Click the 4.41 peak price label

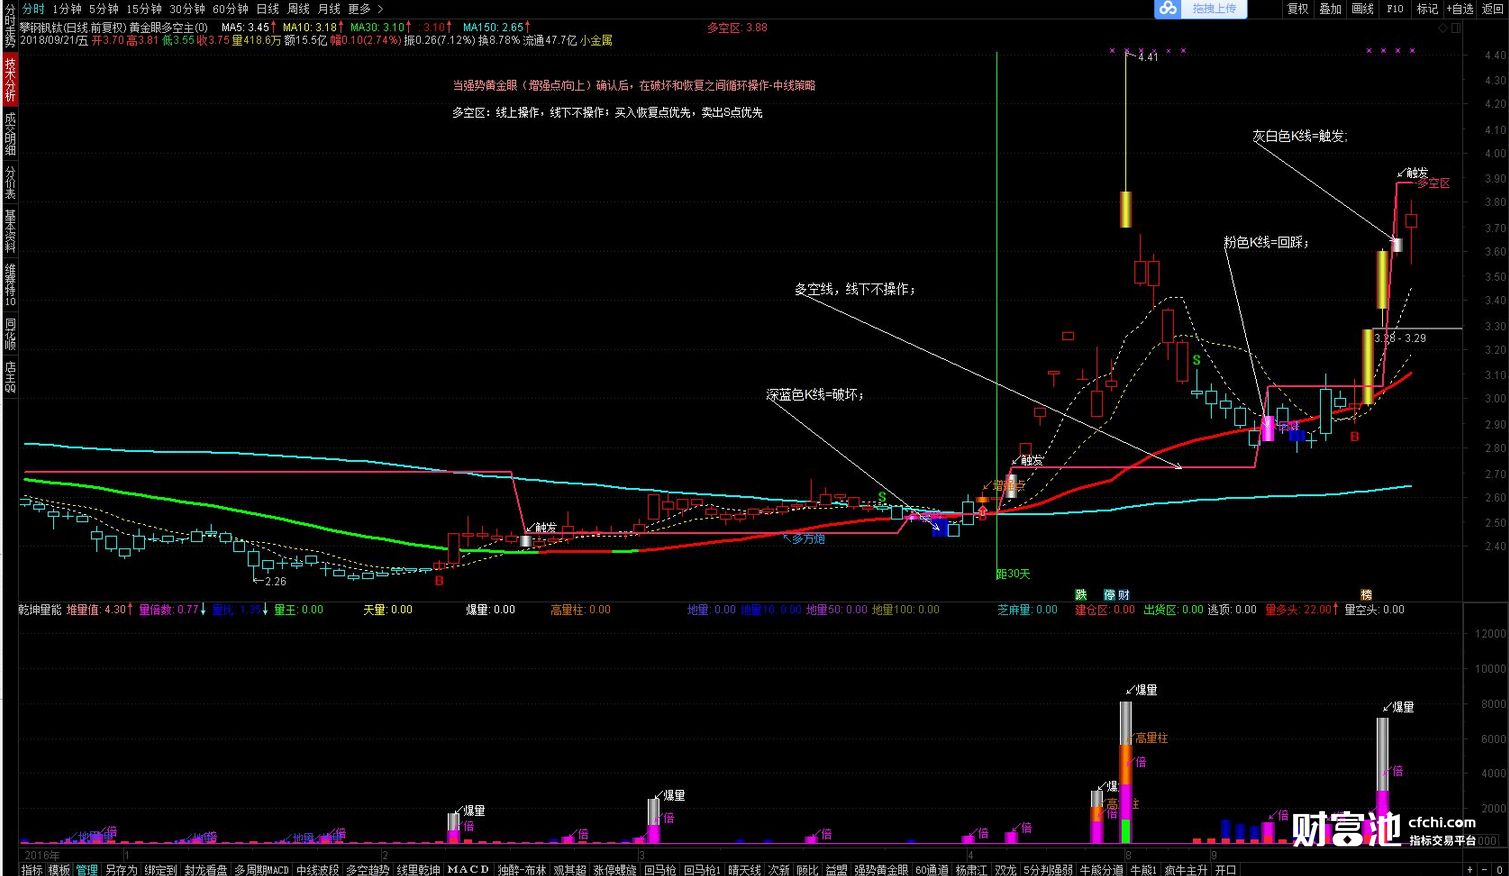[x=1148, y=57]
